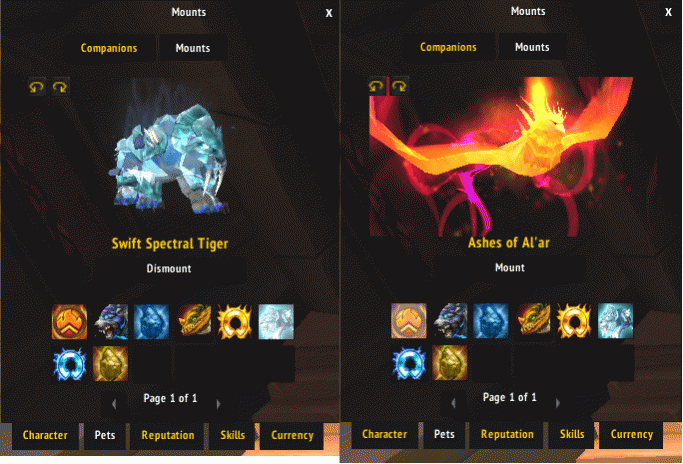
Task: Select orange chevron mount icon in left panel
Action: pos(70,322)
